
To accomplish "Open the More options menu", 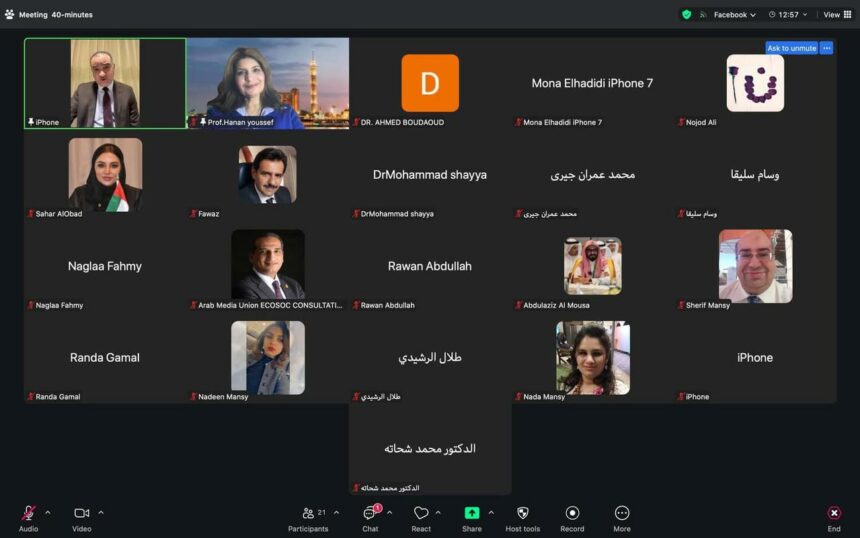I will click(622, 514).
